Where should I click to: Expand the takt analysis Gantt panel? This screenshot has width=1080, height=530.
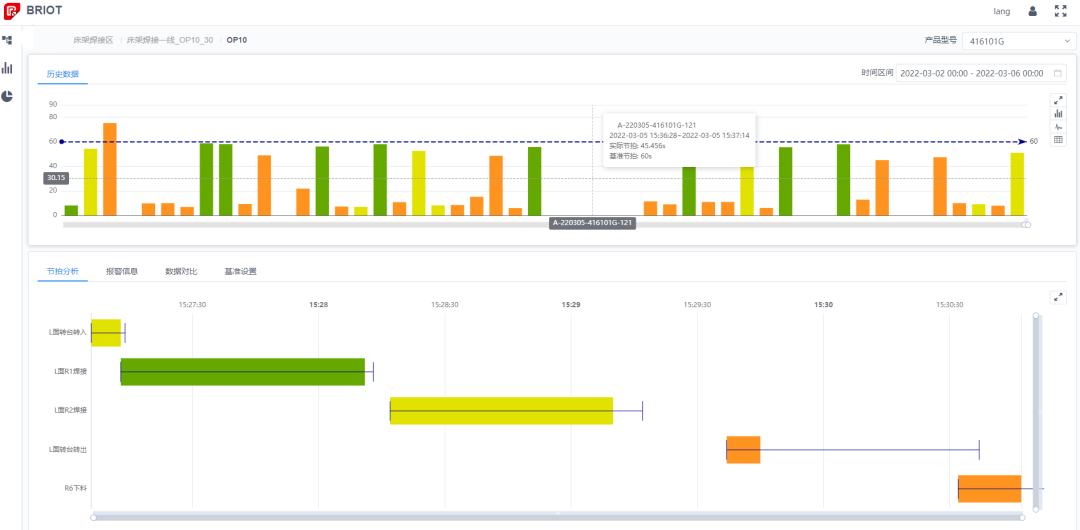coord(1058,297)
